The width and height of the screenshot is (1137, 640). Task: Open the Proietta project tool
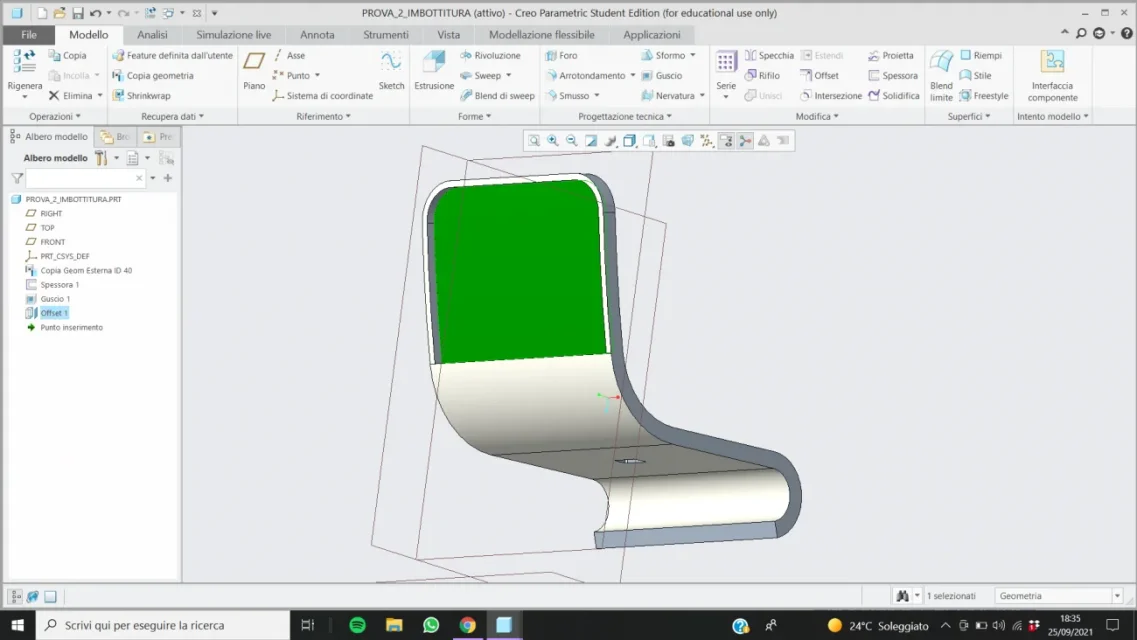tap(890, 55)
